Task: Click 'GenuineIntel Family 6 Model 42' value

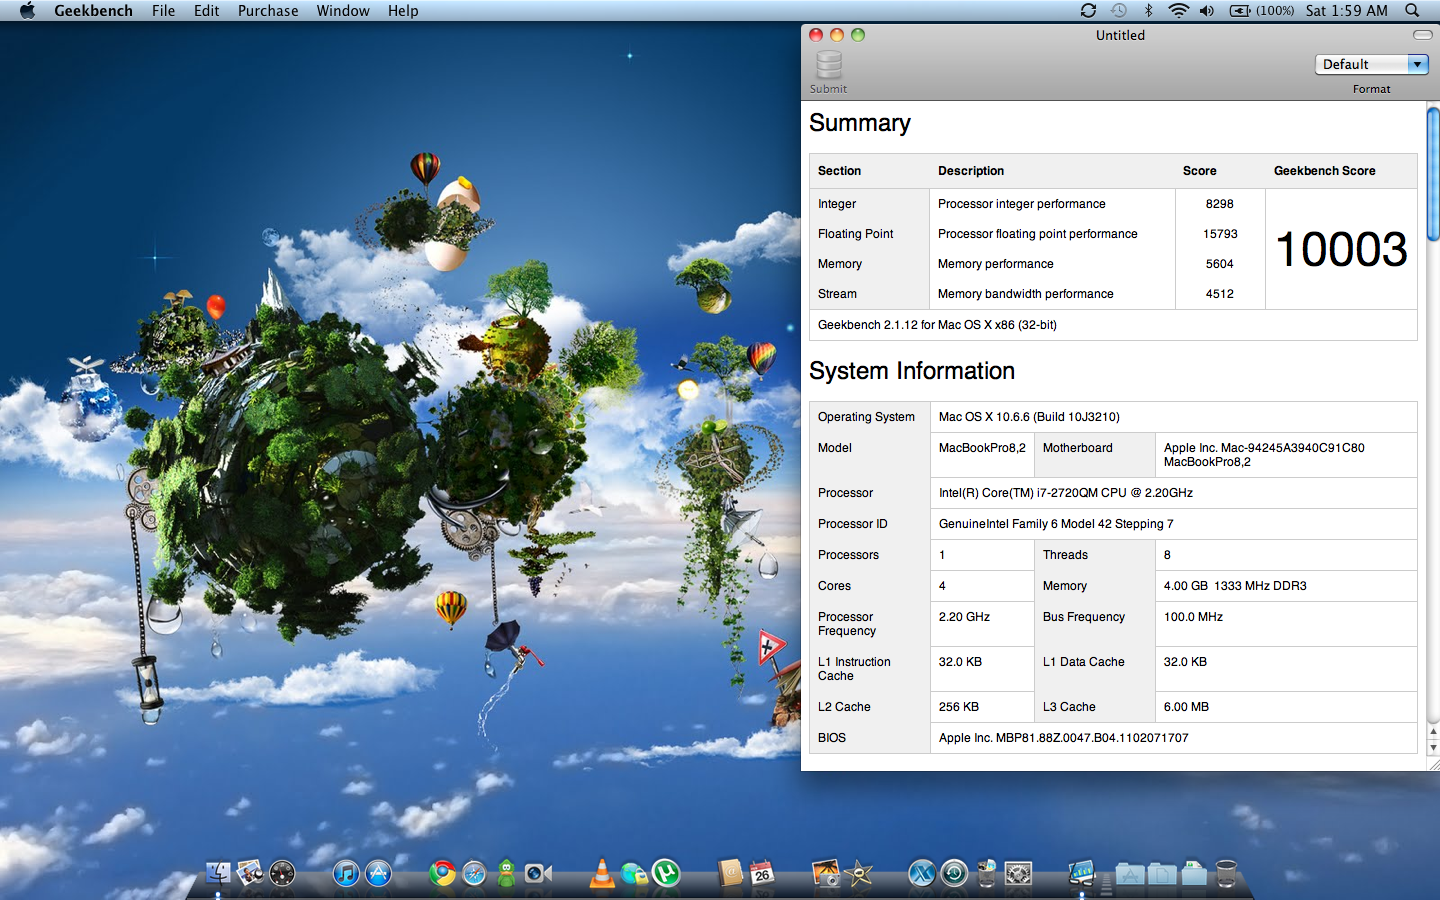Action: pos(1056,524)
